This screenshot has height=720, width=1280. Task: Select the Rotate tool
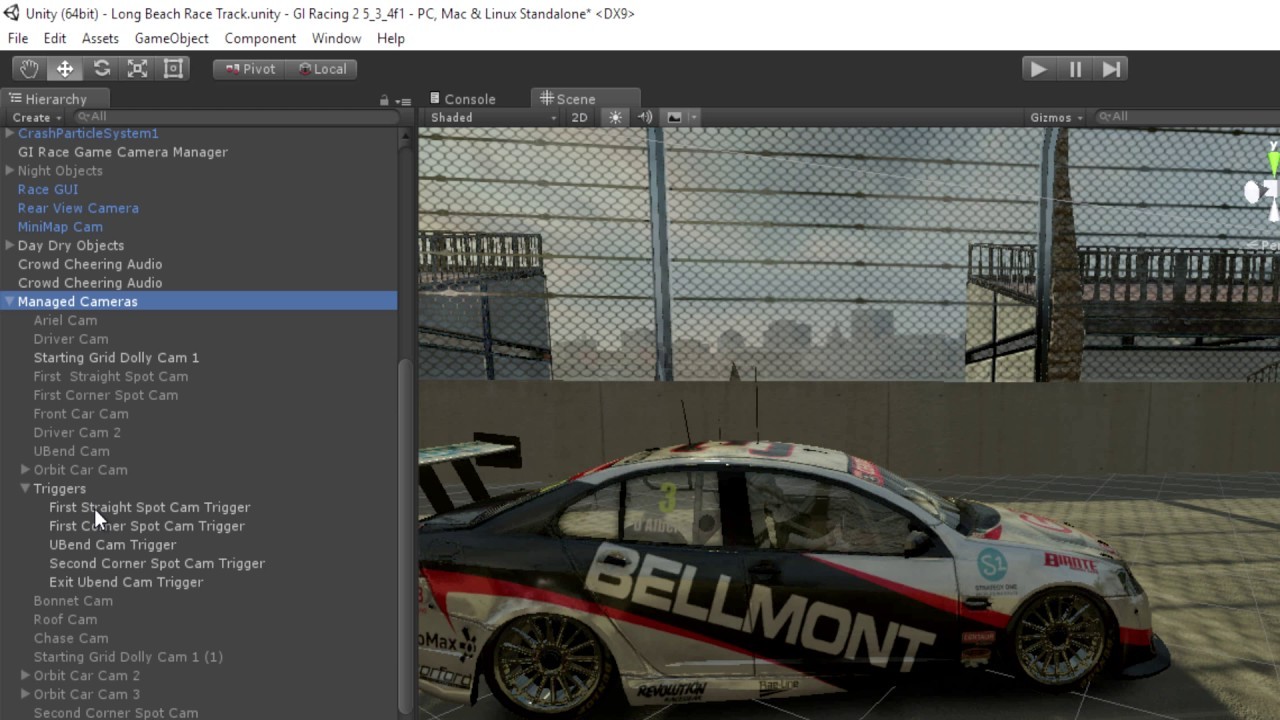click(102, 69)
